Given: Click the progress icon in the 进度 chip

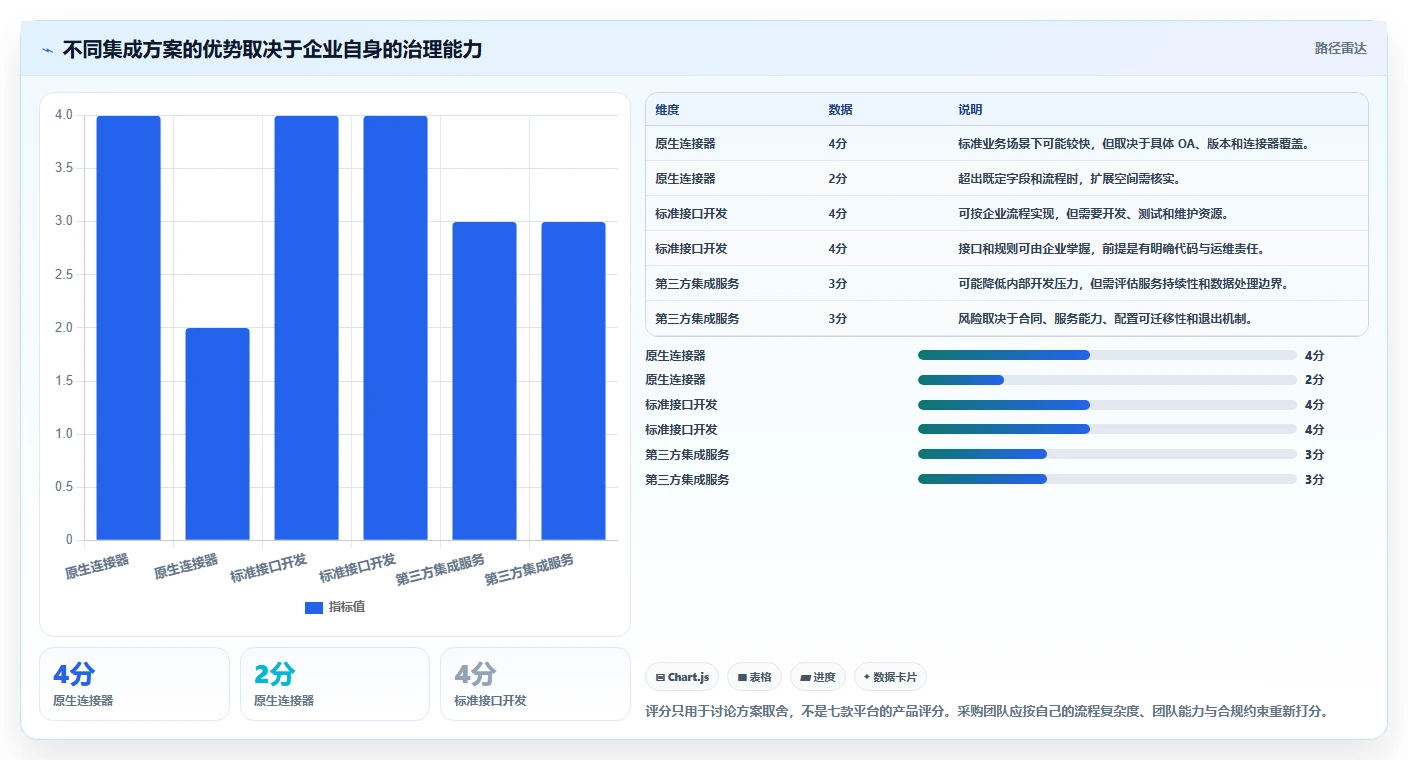Looking at the screenshot, I should 805,677.
